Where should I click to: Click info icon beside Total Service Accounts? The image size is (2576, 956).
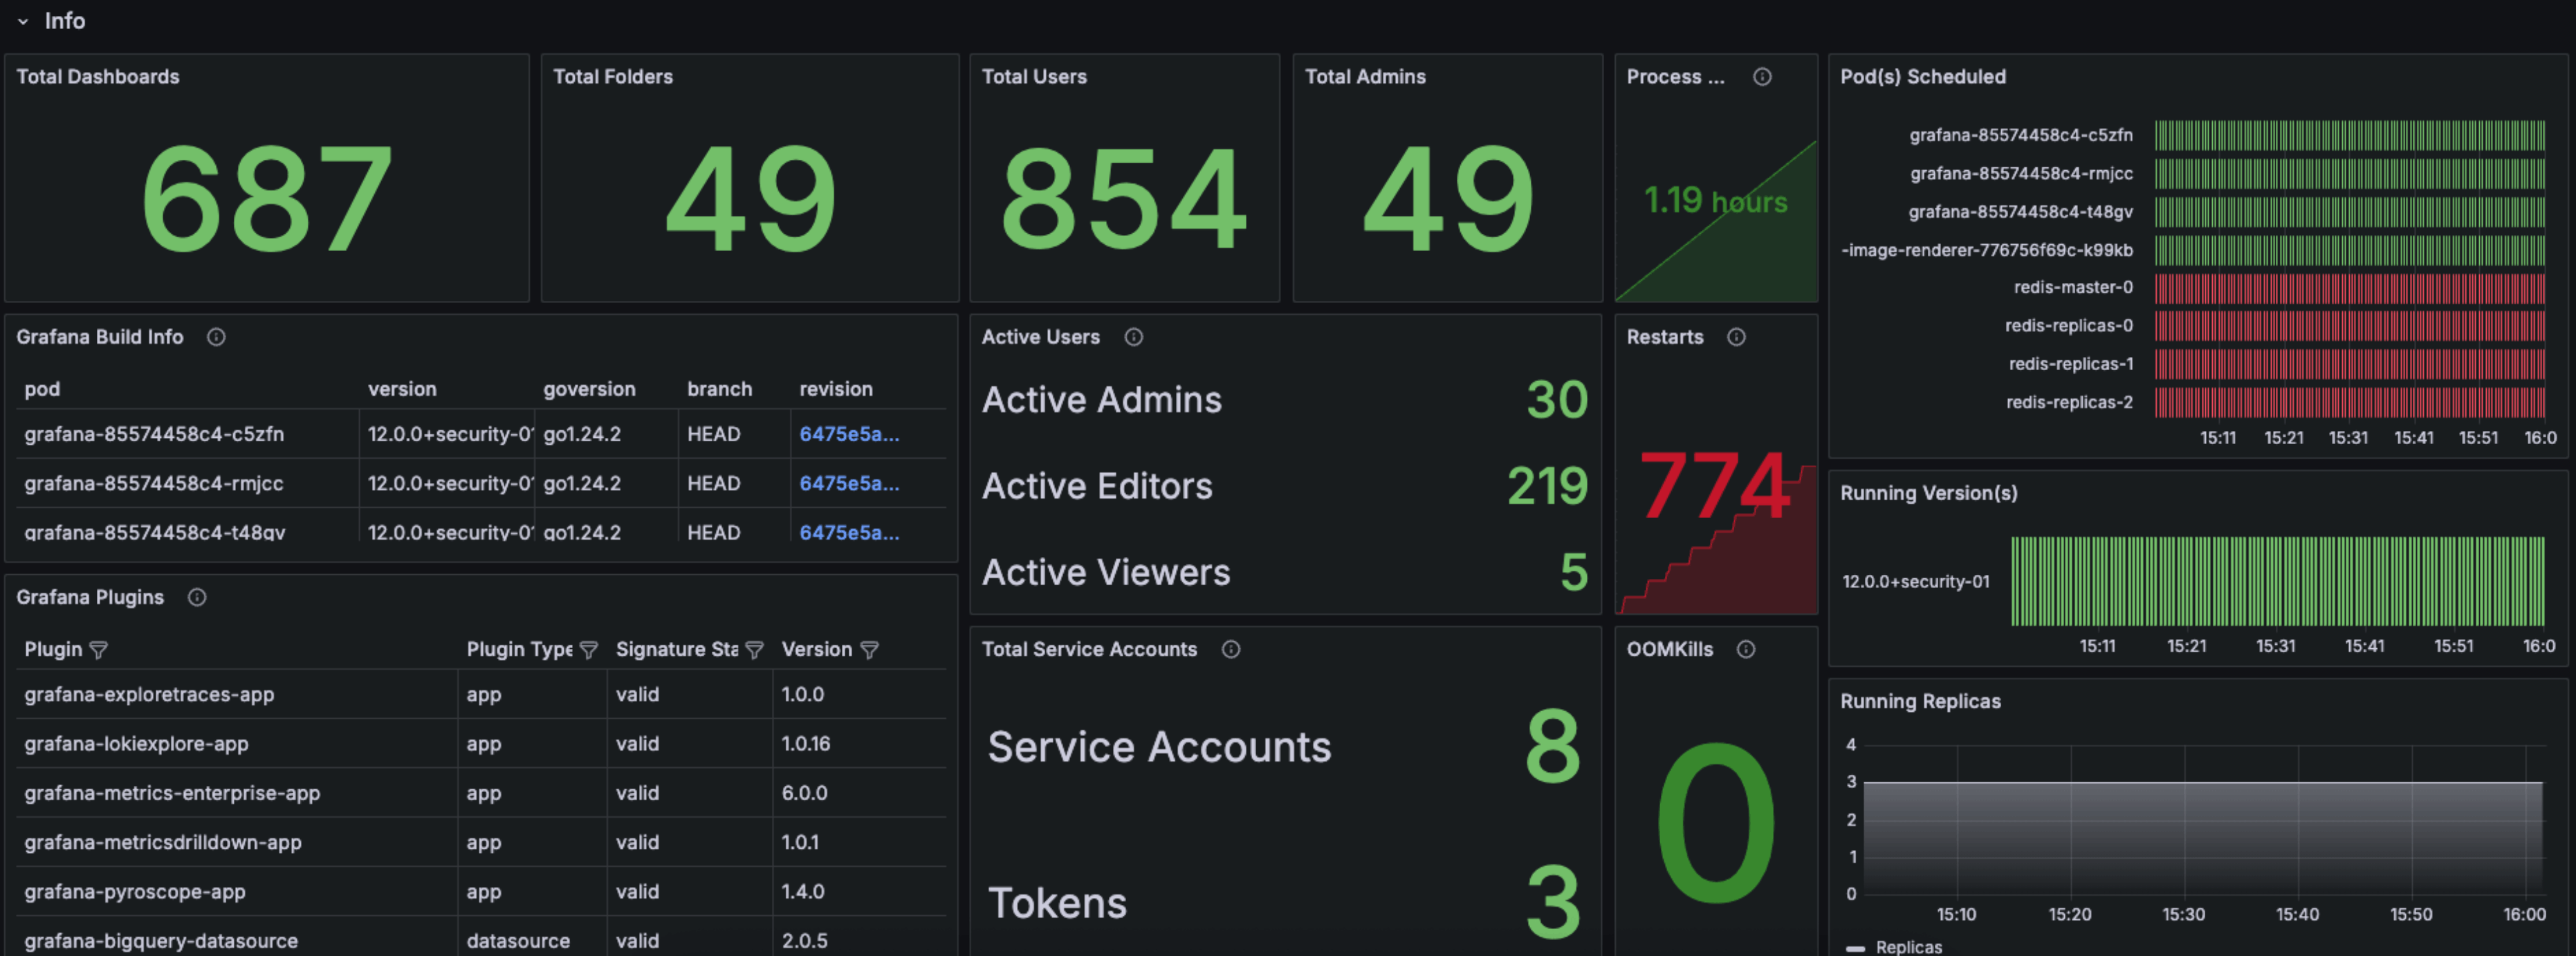[1230, 649]
